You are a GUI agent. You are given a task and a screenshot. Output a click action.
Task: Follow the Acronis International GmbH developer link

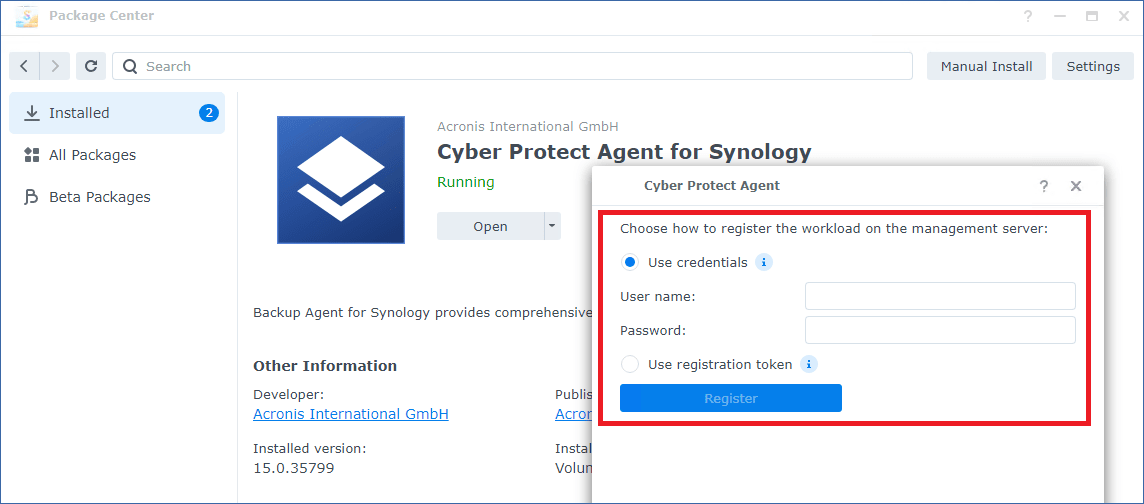pos(350,414)
